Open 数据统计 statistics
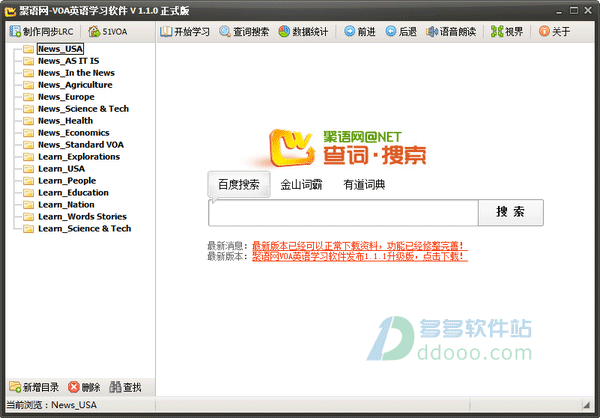The height and width of the screenshot is (418, 600). pos(303,31)
